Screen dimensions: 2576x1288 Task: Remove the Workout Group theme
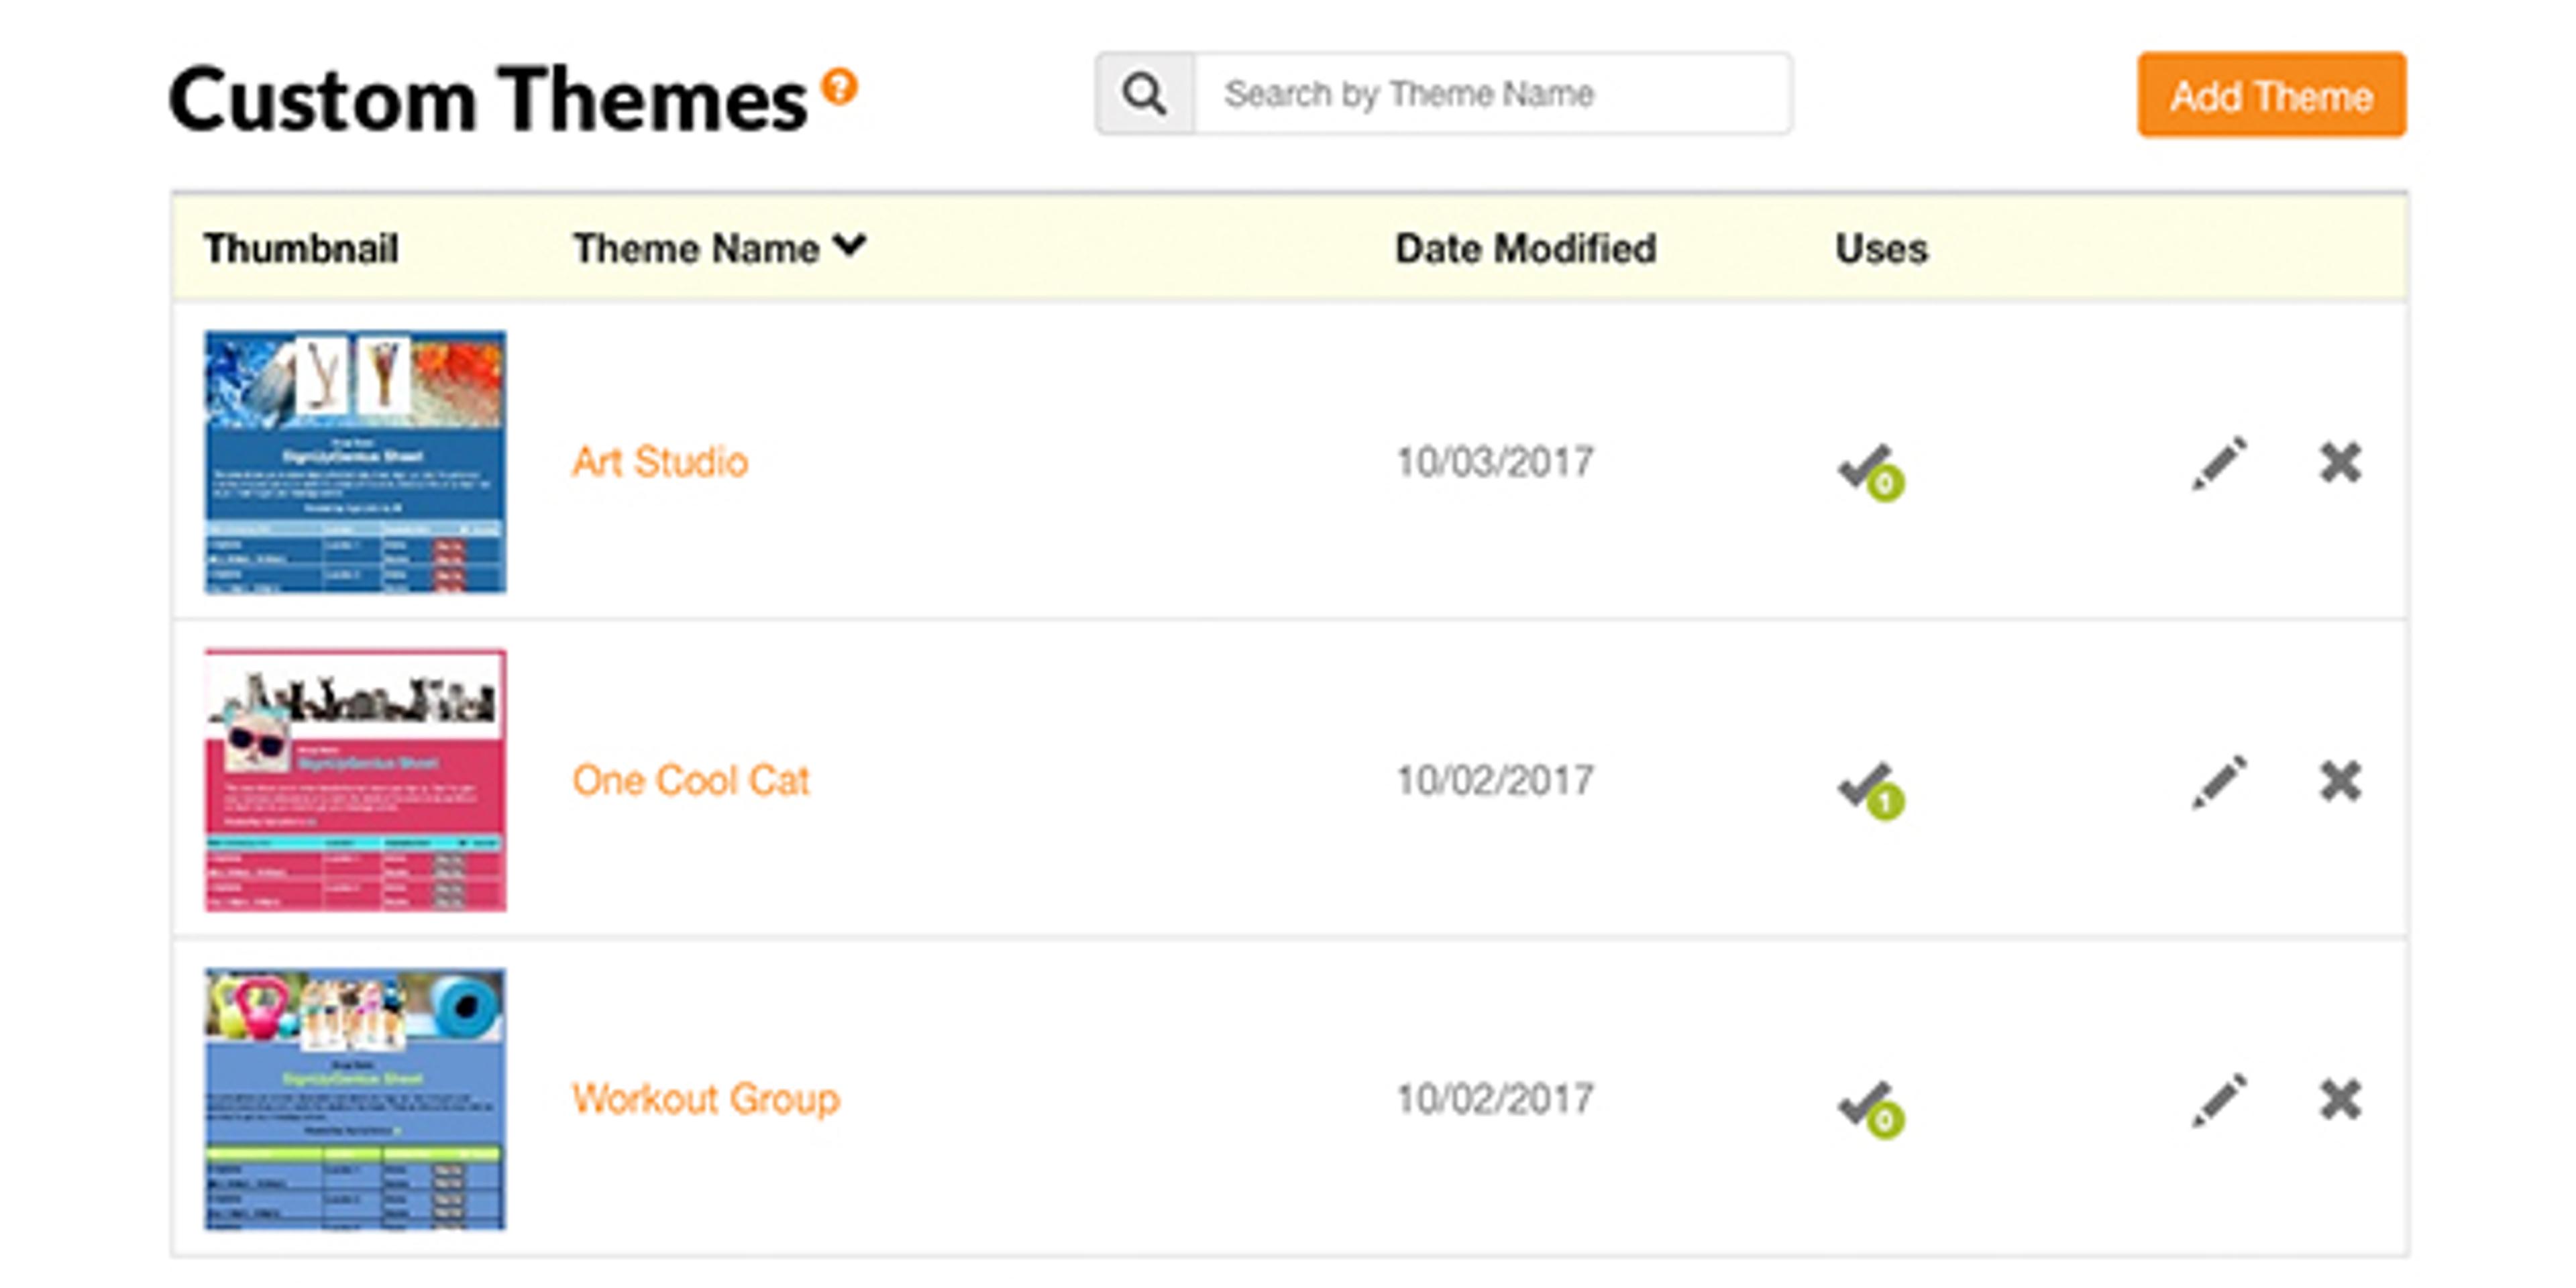[x=2340, y=1100]
